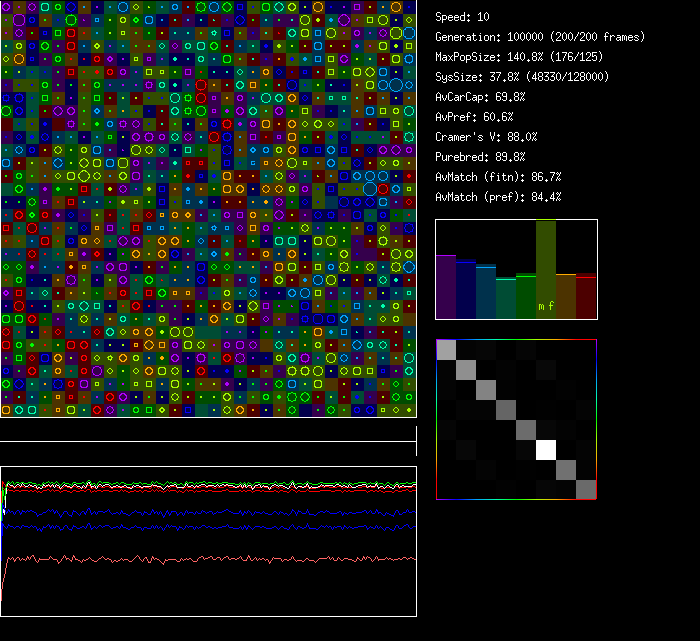700x641 pixels.
Task: Select the AvMatch (fitn) statistic
Action: click(498, 177)
